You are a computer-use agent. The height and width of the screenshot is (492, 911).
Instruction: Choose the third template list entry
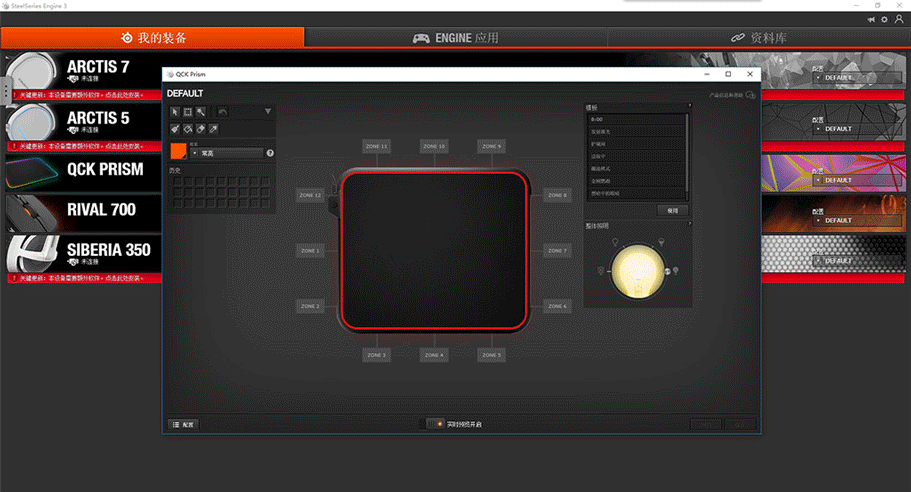(636, 144)
